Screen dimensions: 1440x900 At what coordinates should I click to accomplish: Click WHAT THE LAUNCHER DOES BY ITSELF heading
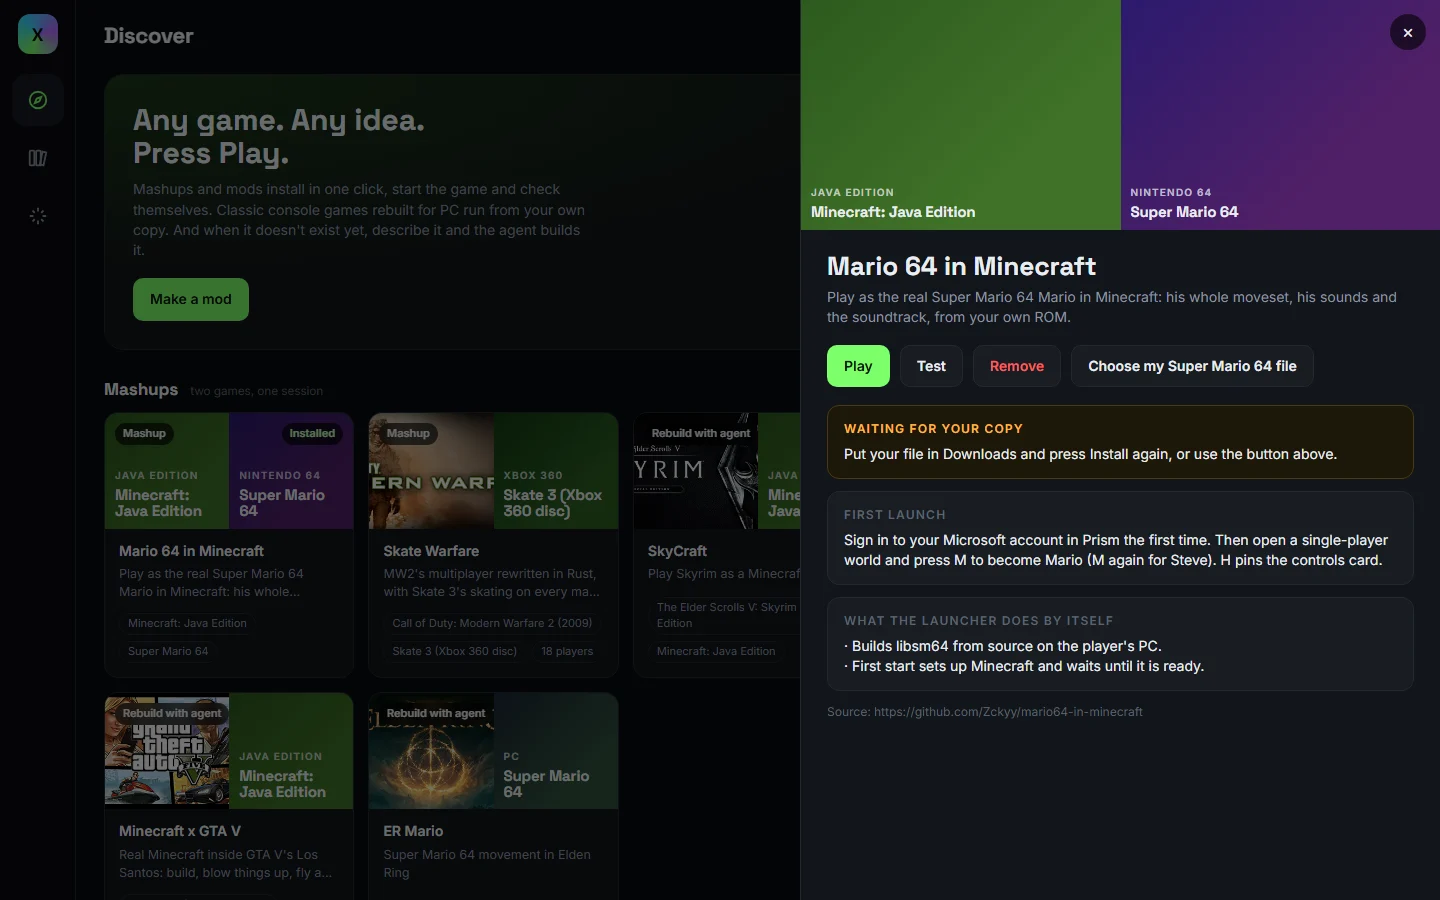(x=979, y=621)
